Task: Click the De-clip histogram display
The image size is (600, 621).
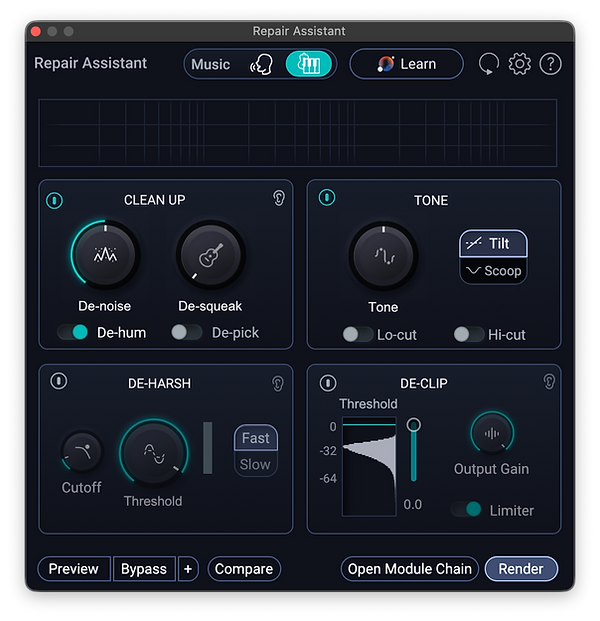Action: pyautogui.click(x=369, y=467)
